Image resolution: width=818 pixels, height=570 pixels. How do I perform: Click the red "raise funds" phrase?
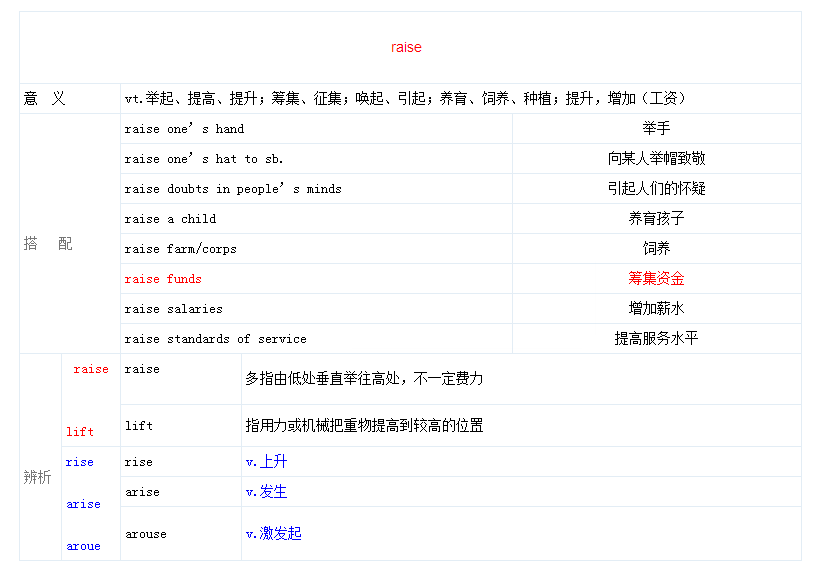pos(163,279)
